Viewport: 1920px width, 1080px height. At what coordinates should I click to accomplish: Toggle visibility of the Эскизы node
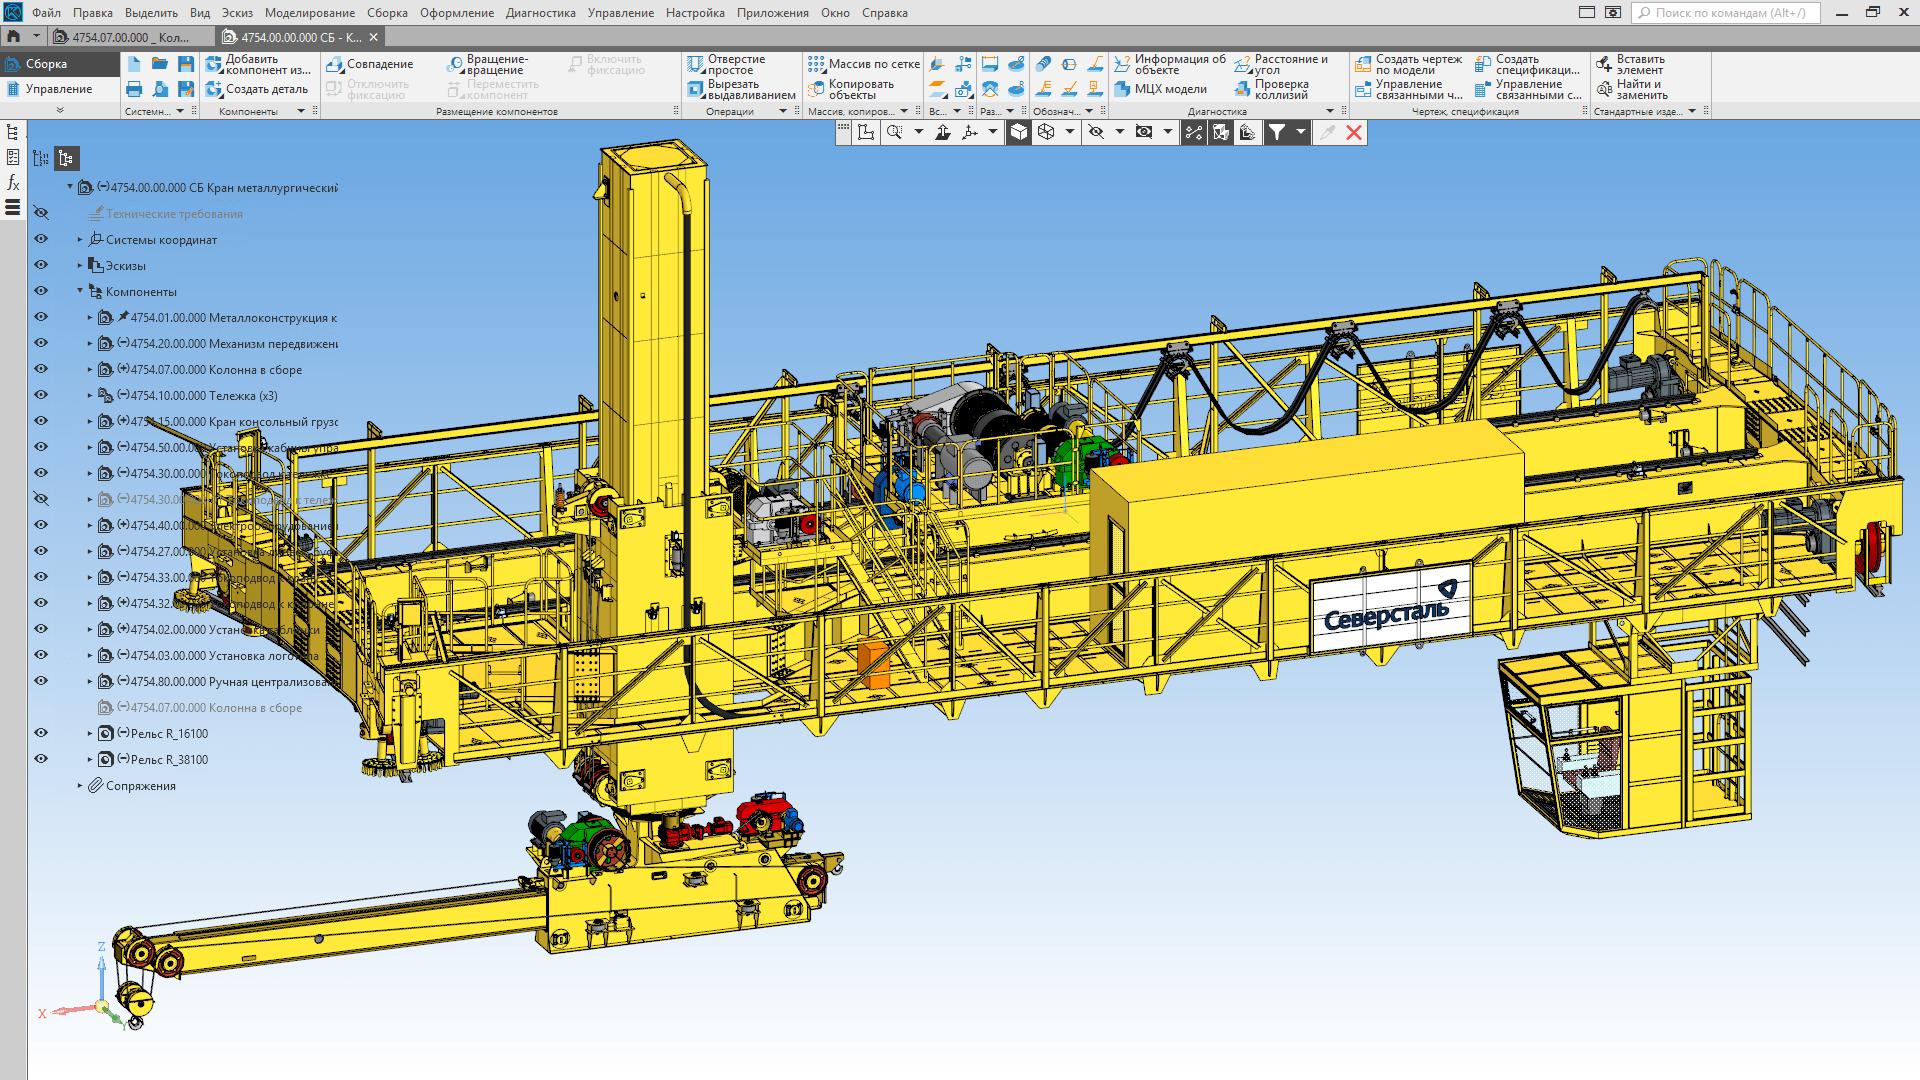coord(41,265)
